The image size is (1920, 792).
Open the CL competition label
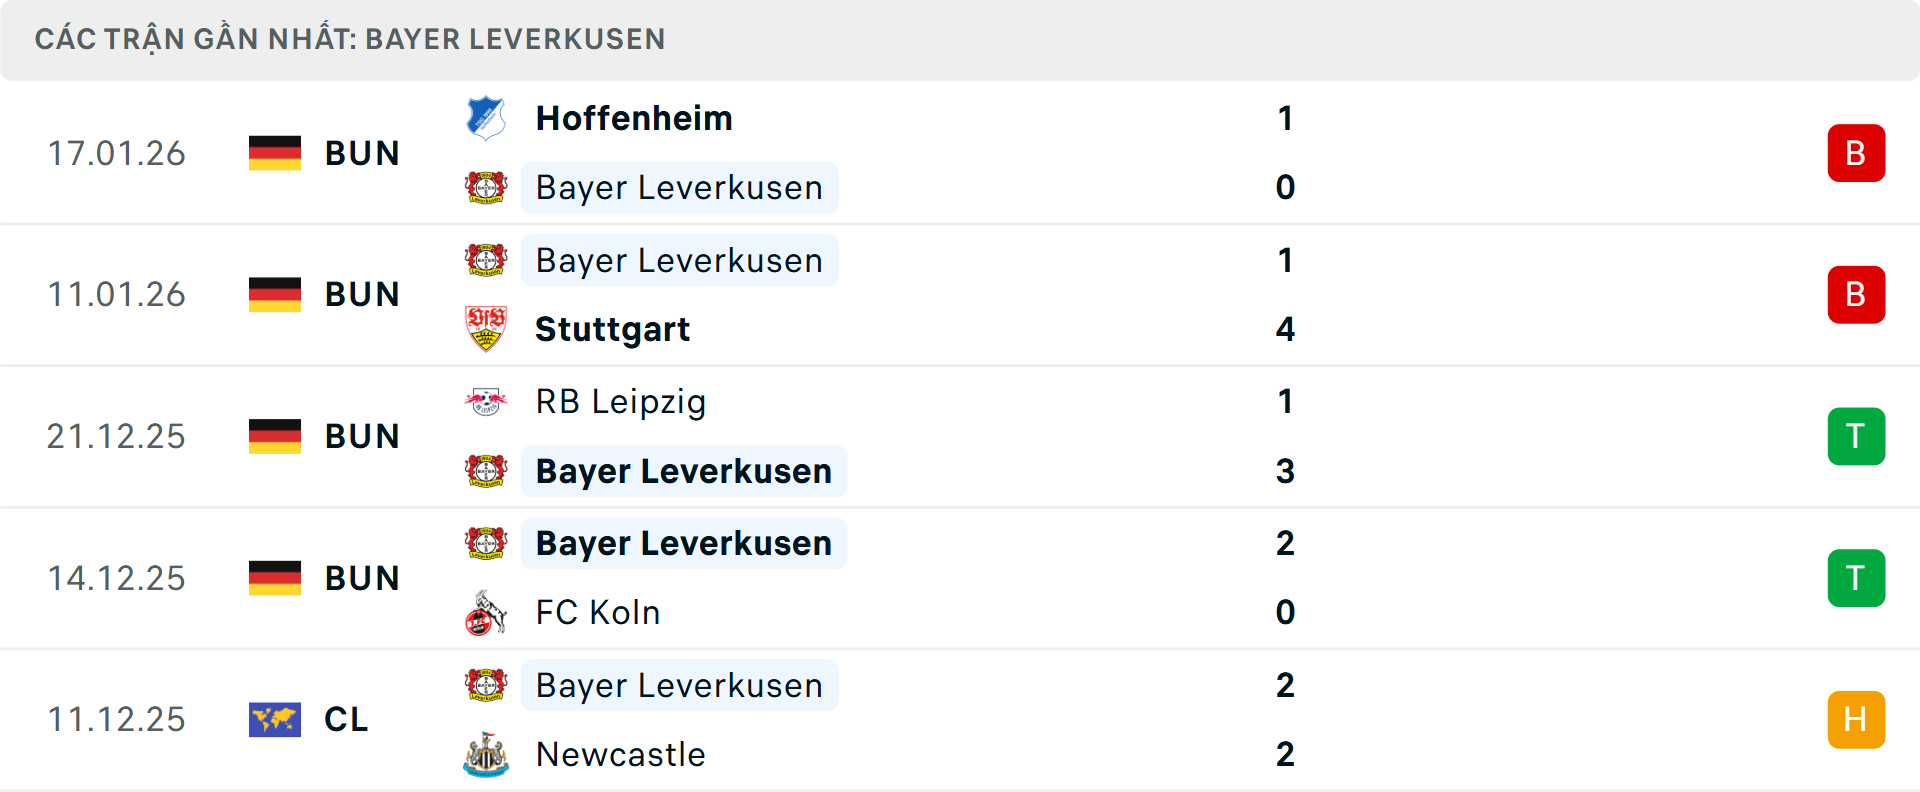(345, 719)
